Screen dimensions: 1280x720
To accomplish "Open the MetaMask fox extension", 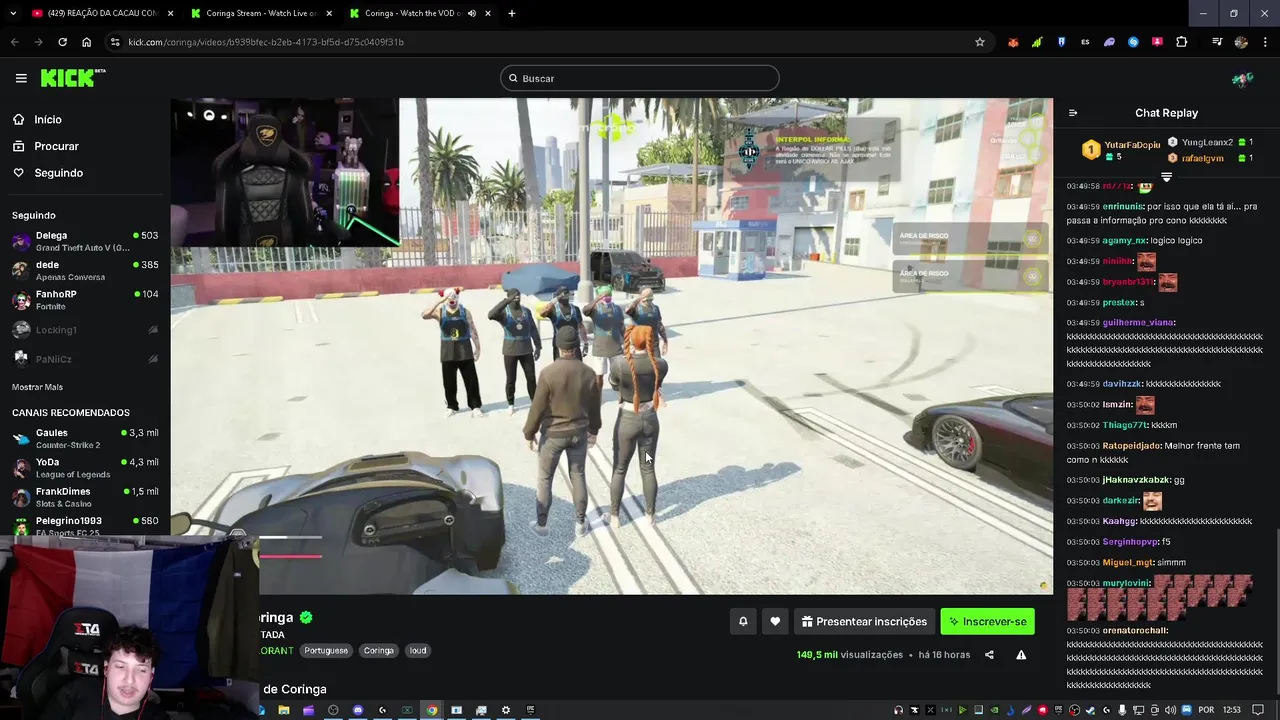I will [1013, 42].
